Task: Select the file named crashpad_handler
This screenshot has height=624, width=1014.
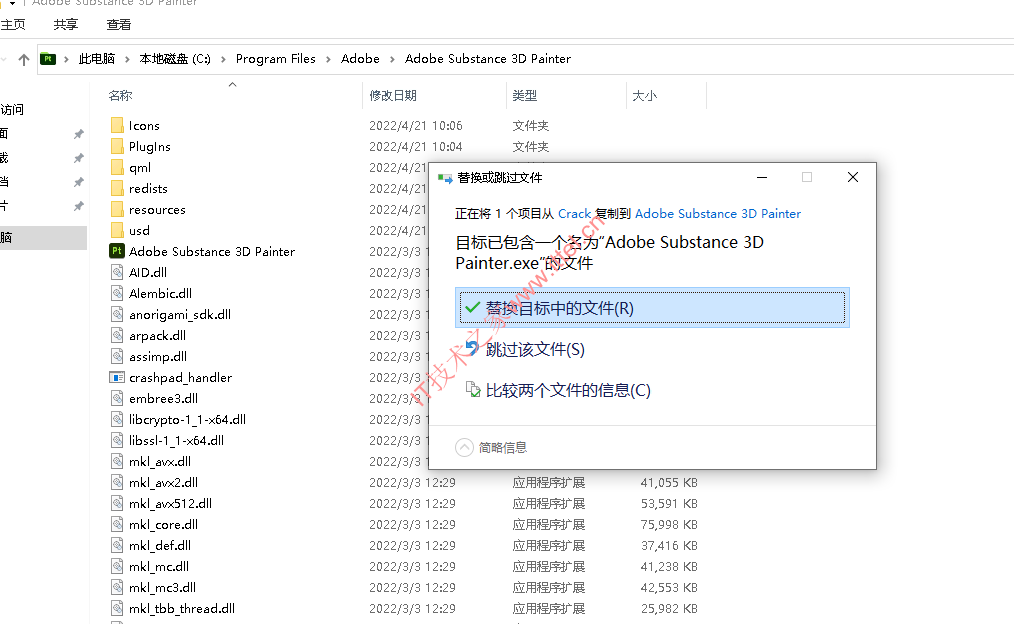Action: point(180,378)
